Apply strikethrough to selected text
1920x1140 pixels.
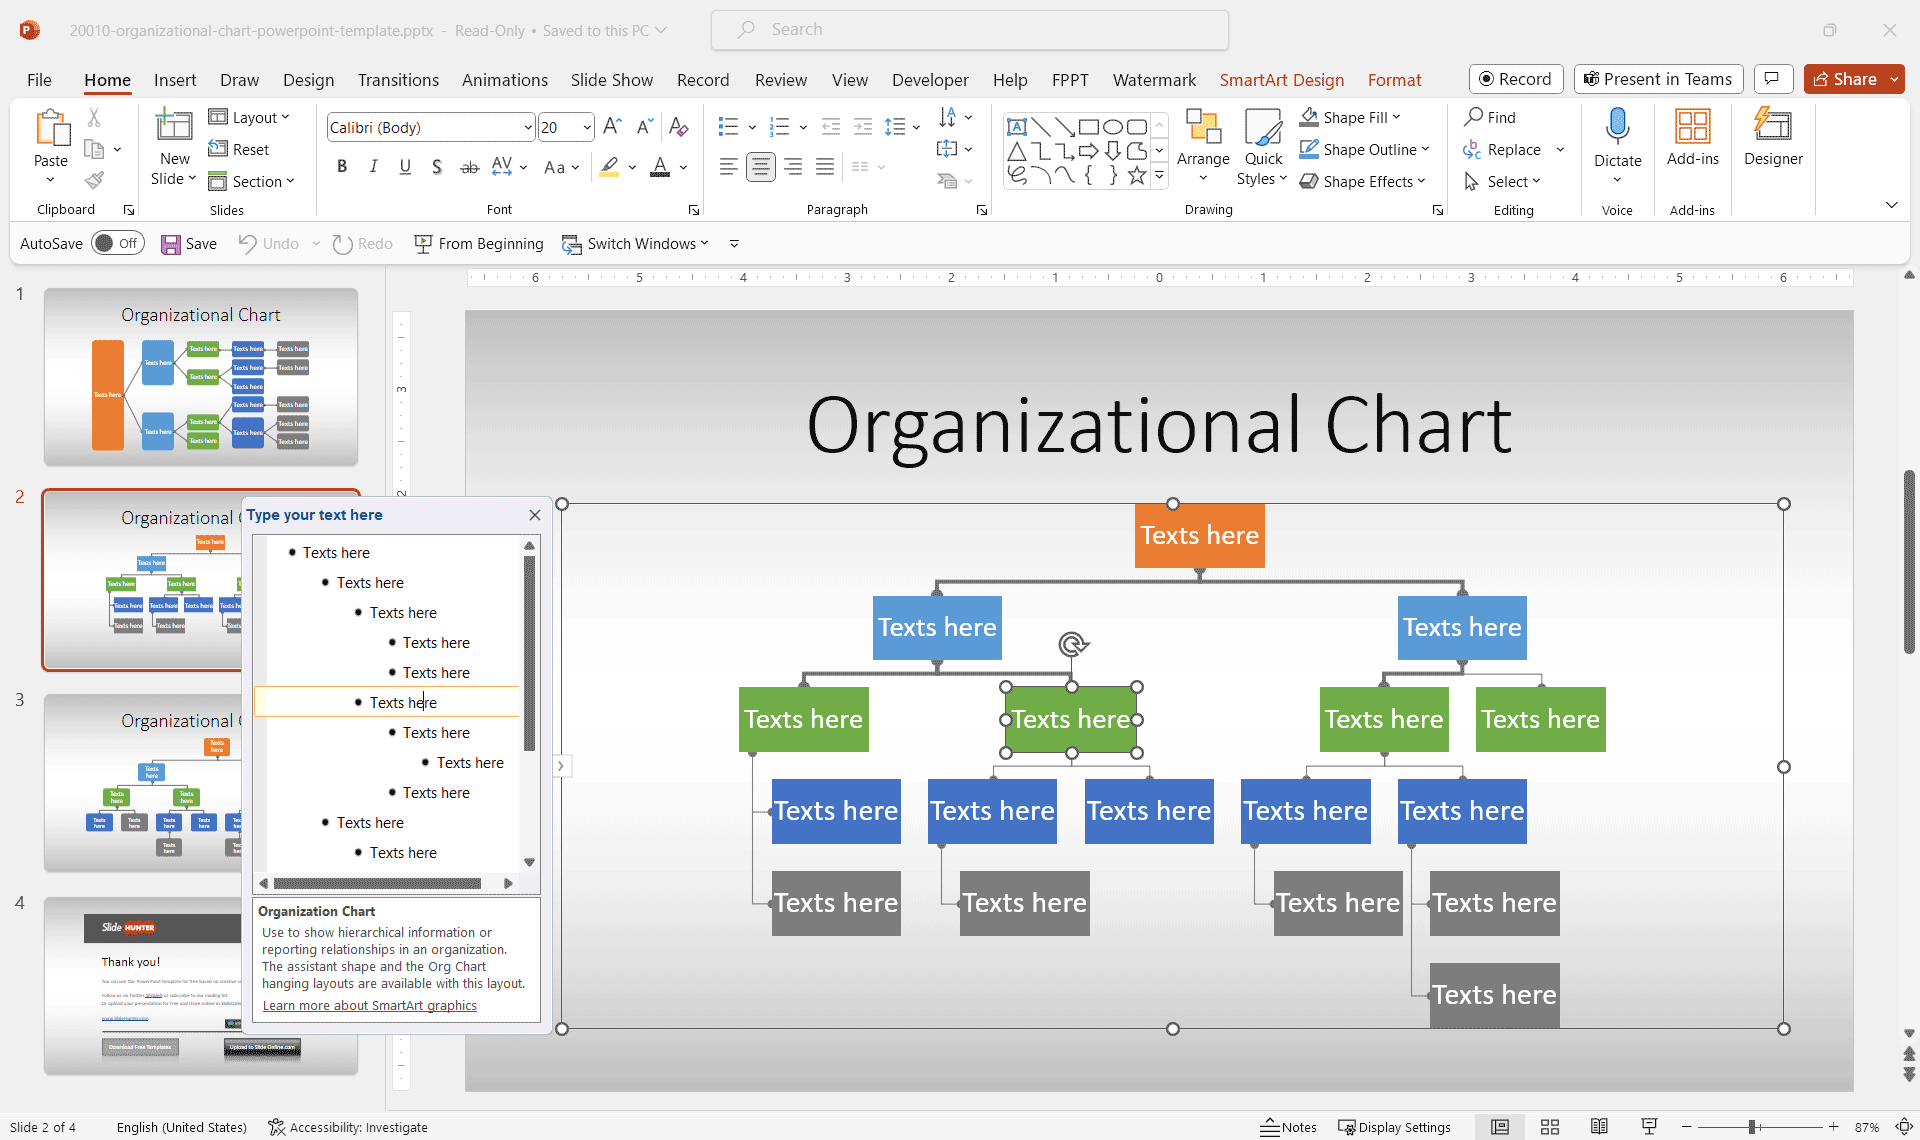coord(469,166)
